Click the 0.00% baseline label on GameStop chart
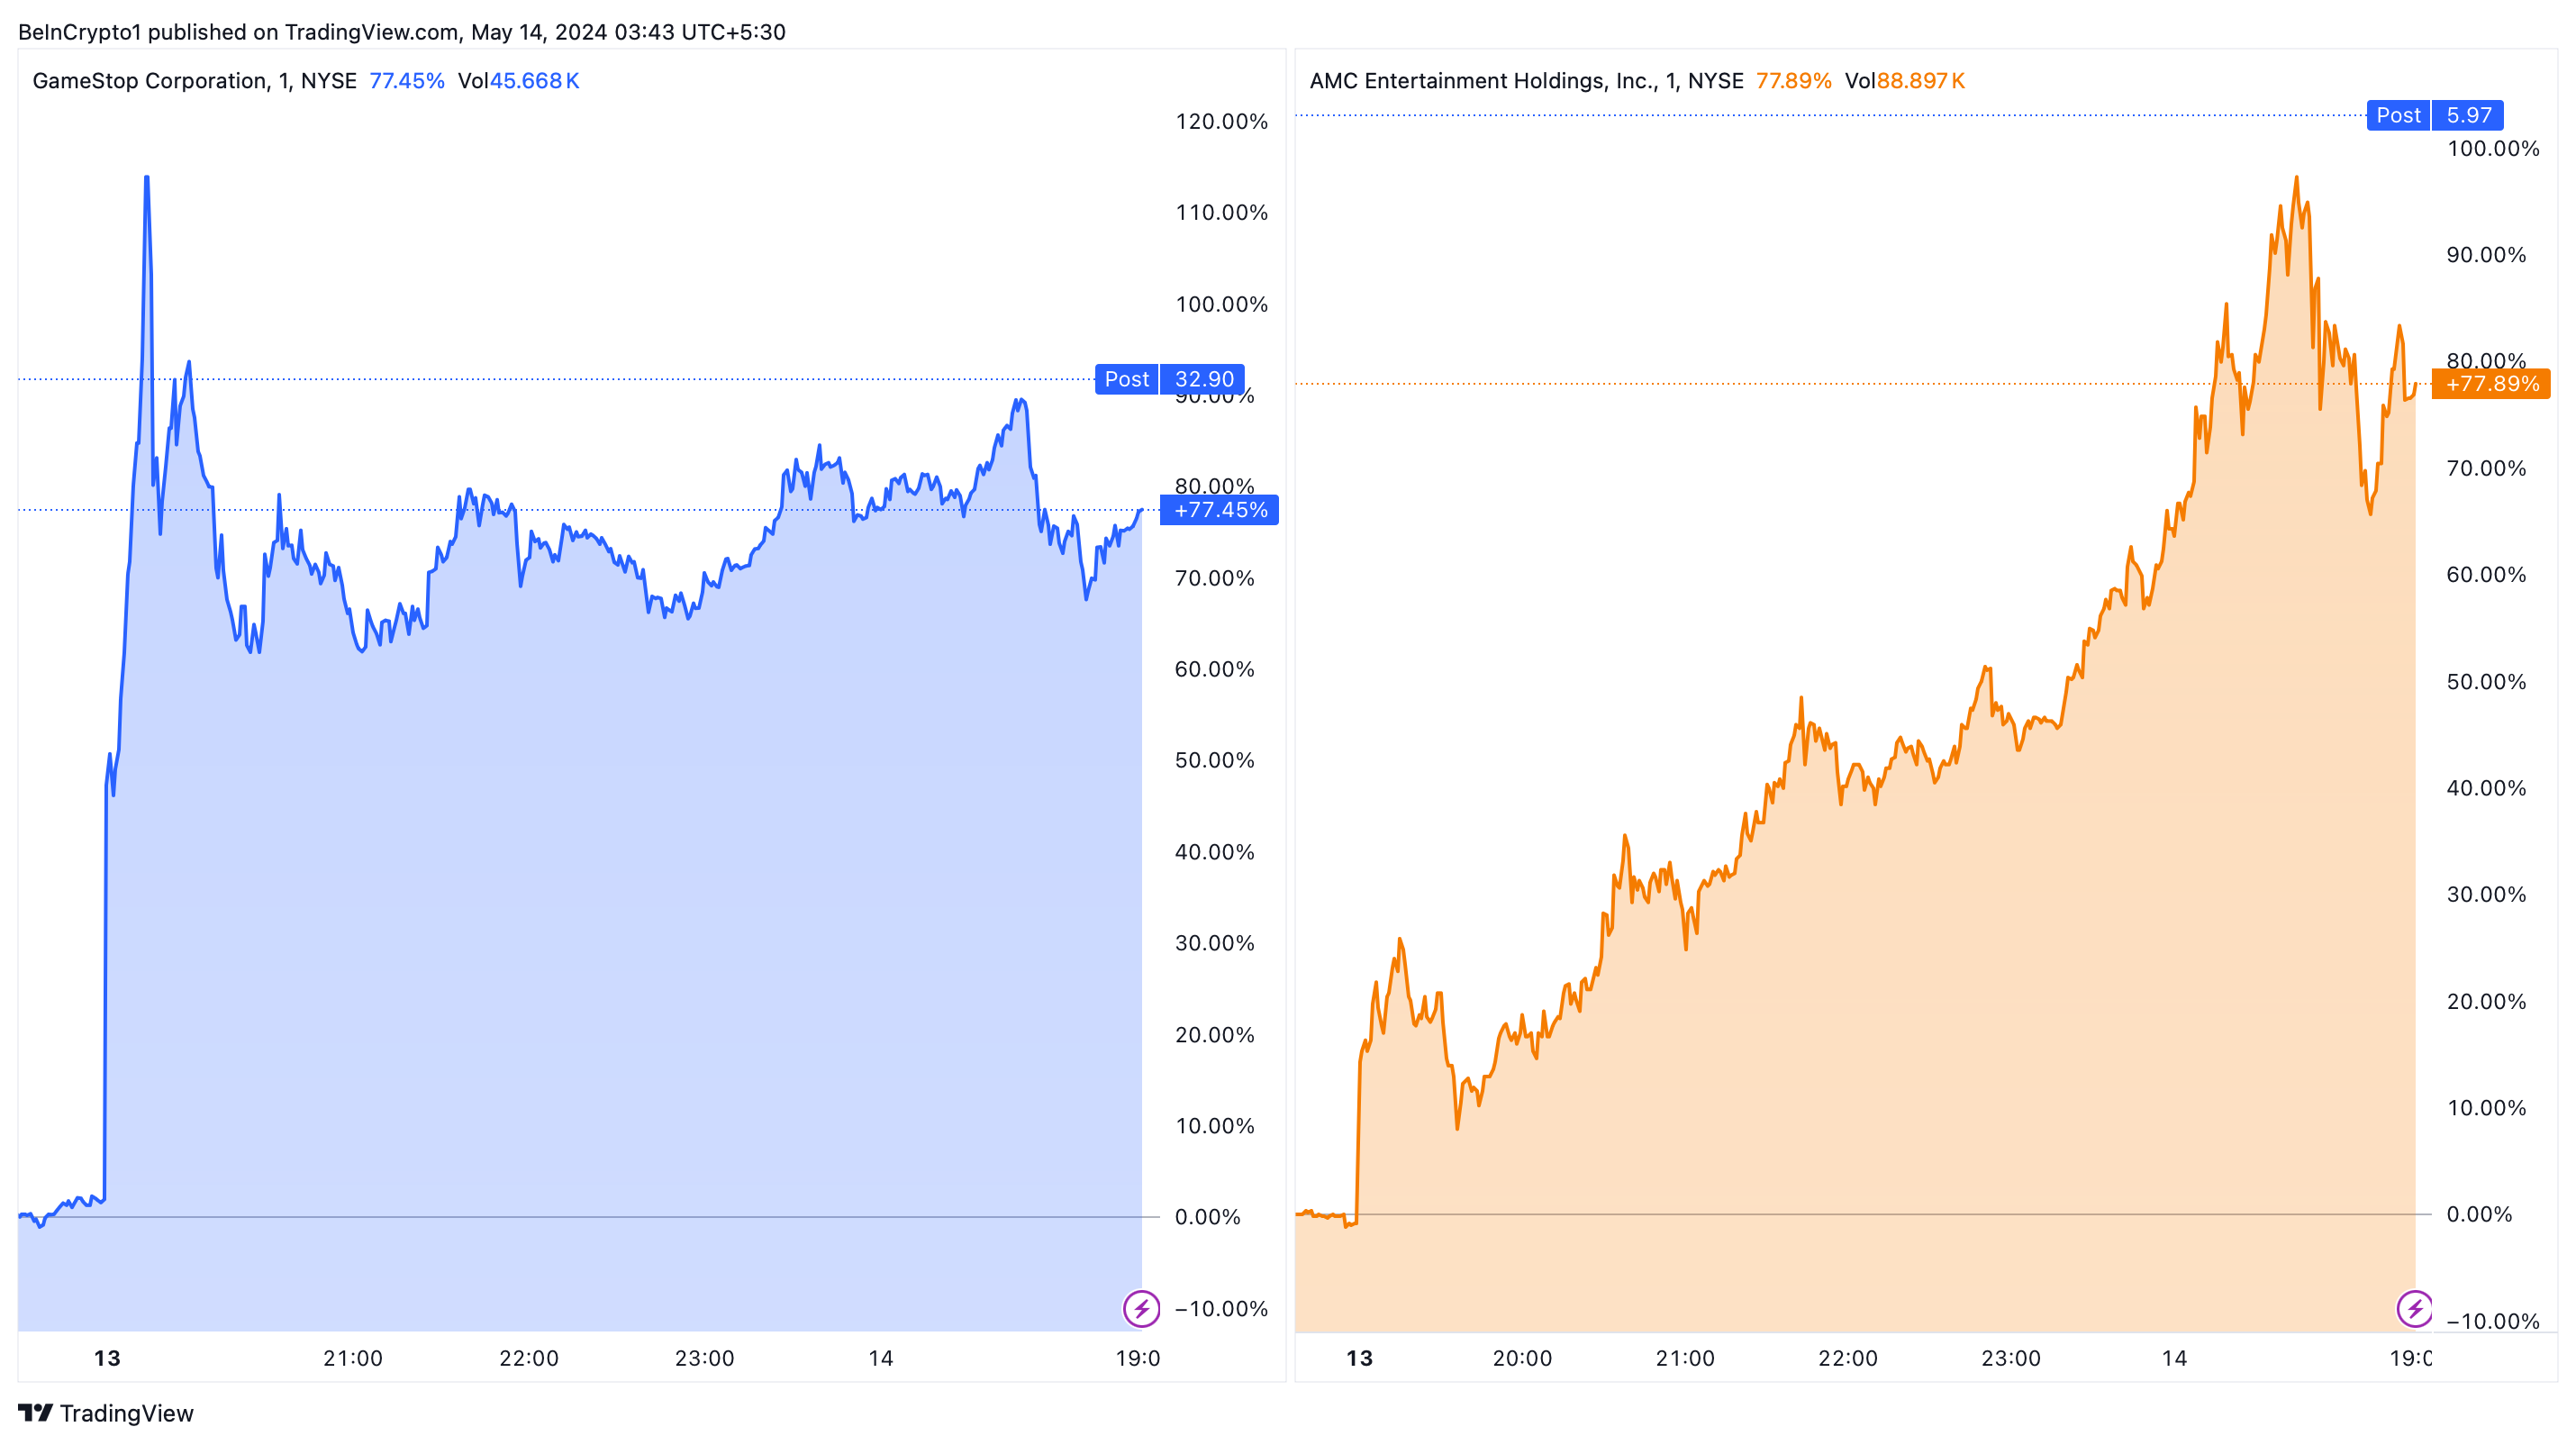The height and width of the screenshot is (1445, 2576). 1207,1217
